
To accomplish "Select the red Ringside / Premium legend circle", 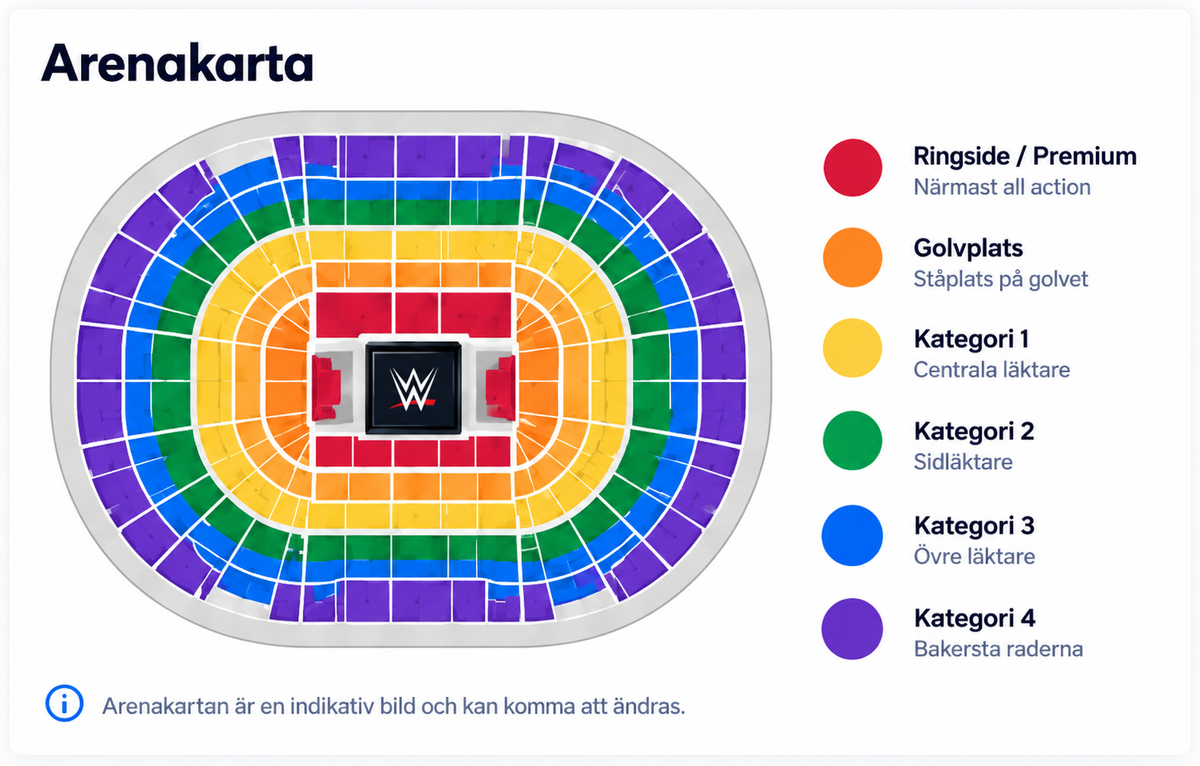I will [x=852, y=167].
